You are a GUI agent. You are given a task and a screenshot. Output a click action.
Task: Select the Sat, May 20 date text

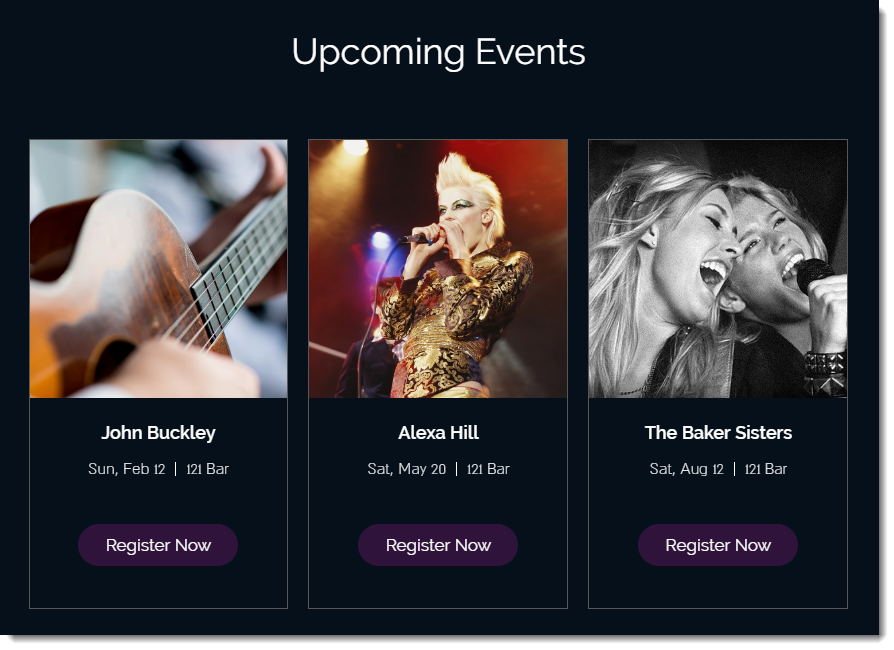tap(406, 469)
